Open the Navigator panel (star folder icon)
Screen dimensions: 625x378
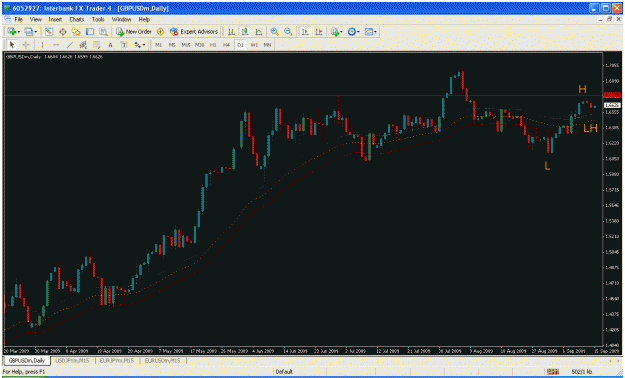coord(76,32)
